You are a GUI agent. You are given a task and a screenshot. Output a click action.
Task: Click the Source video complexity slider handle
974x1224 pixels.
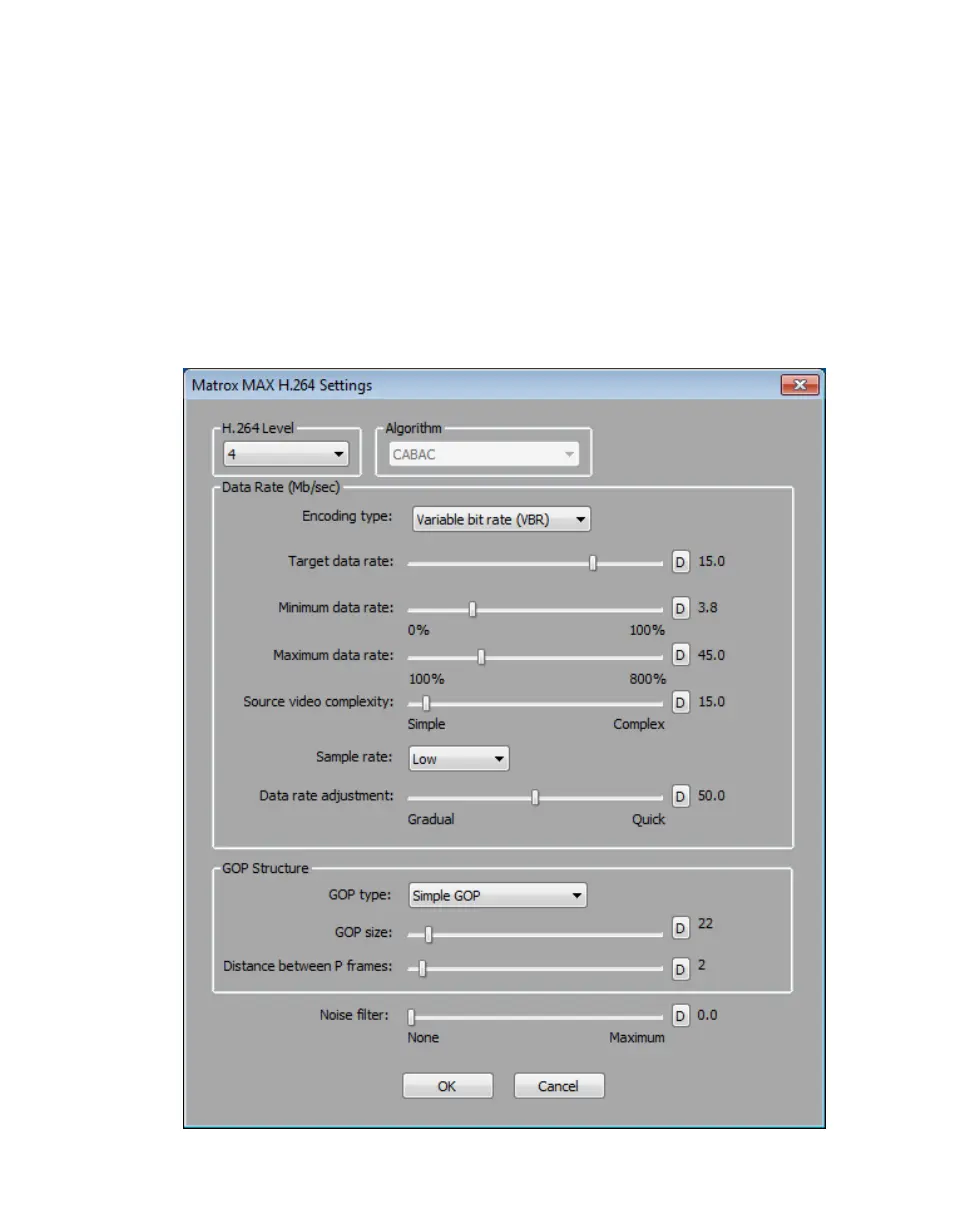(x=426, y=703)
